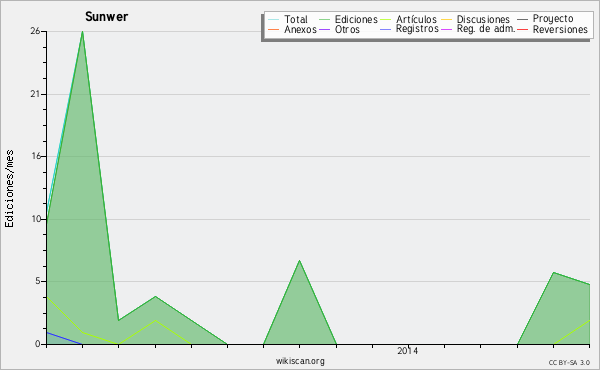Click the Proyecto legend label
This screenshot has height=370, width=600.
(553, 19)
